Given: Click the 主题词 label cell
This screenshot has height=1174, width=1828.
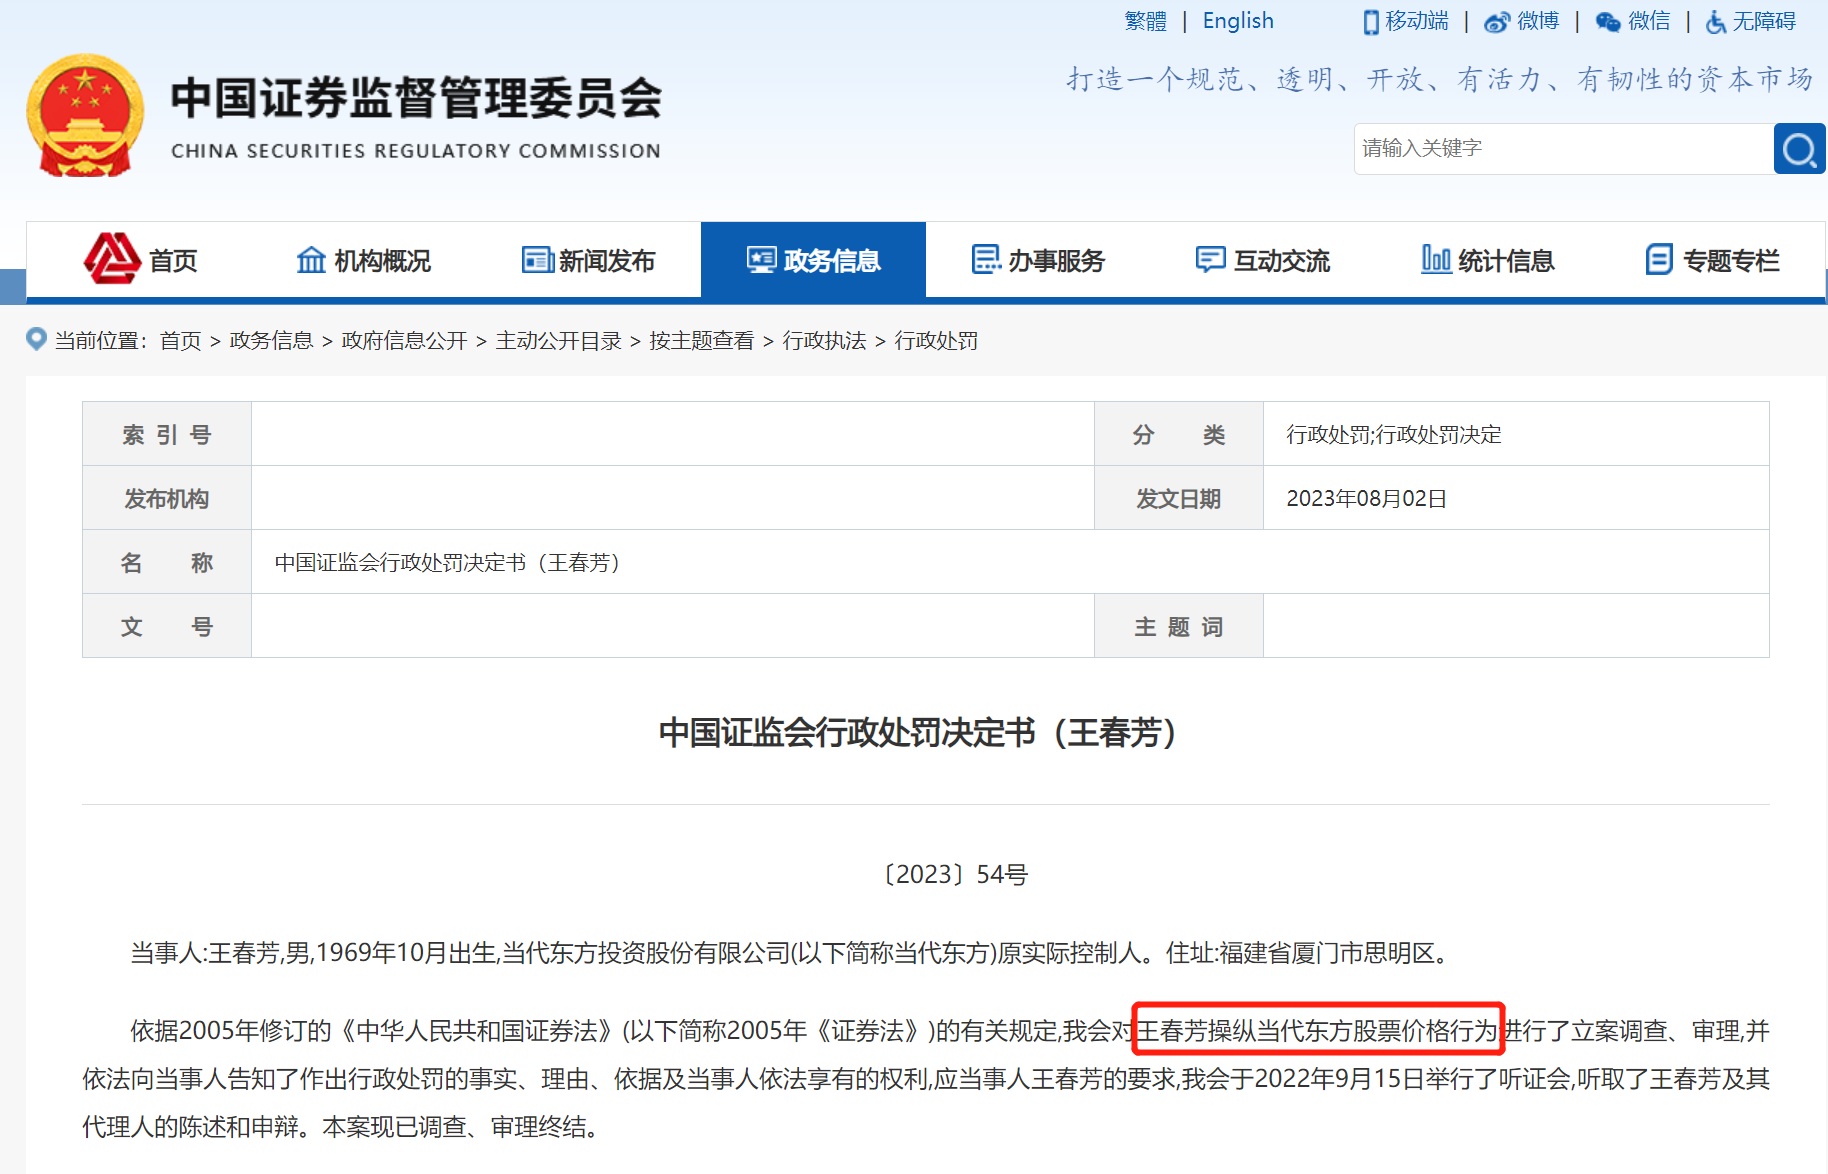Looking at the screenshot, I should point(1179,626).
